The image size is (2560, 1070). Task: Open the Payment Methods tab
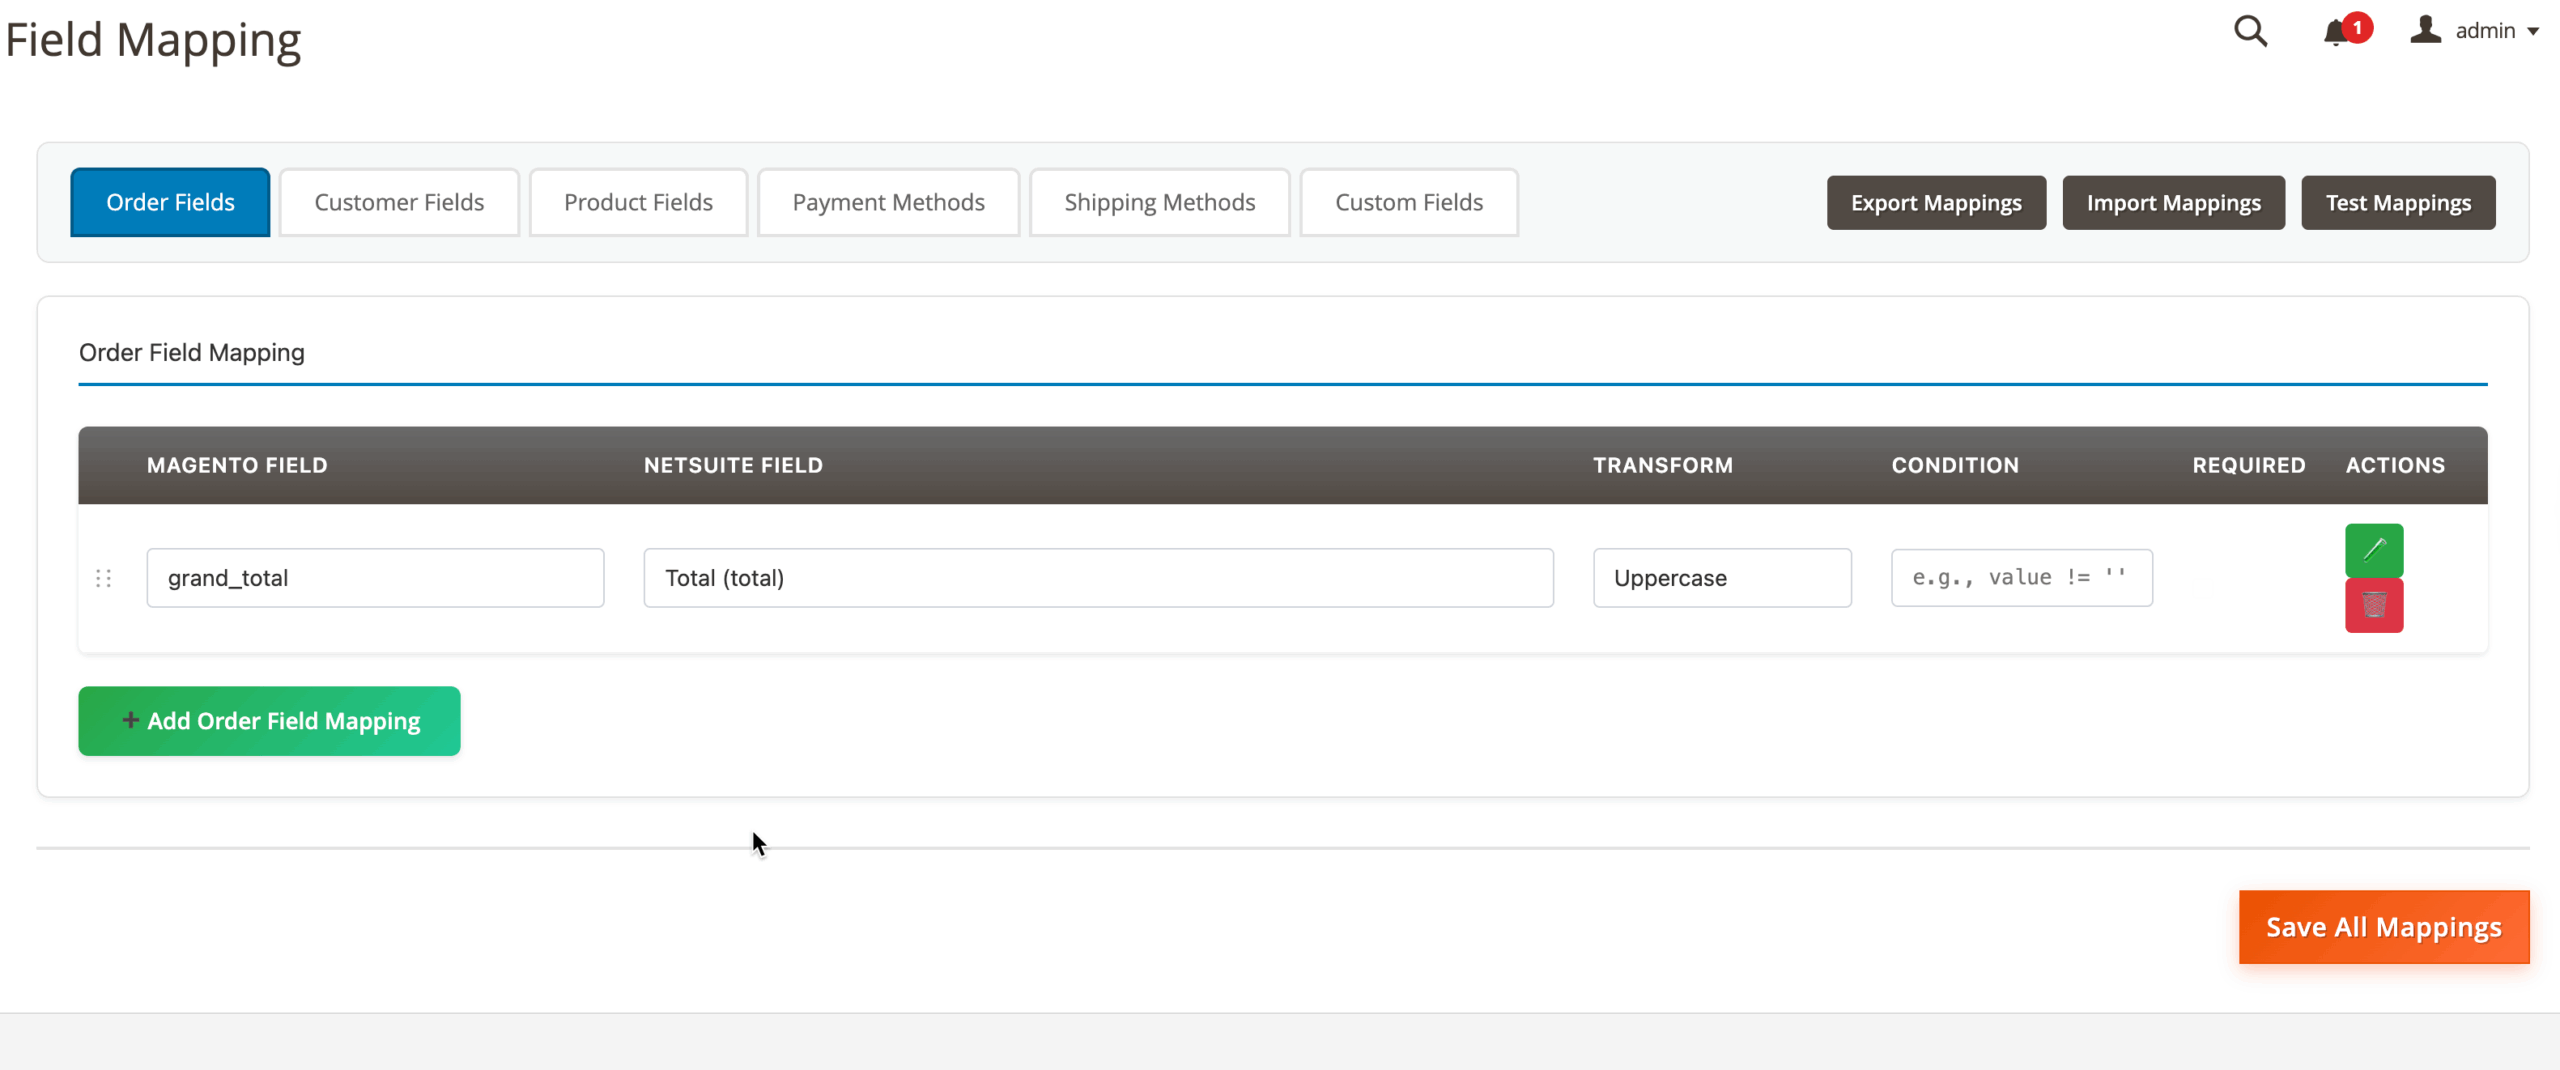888,202
